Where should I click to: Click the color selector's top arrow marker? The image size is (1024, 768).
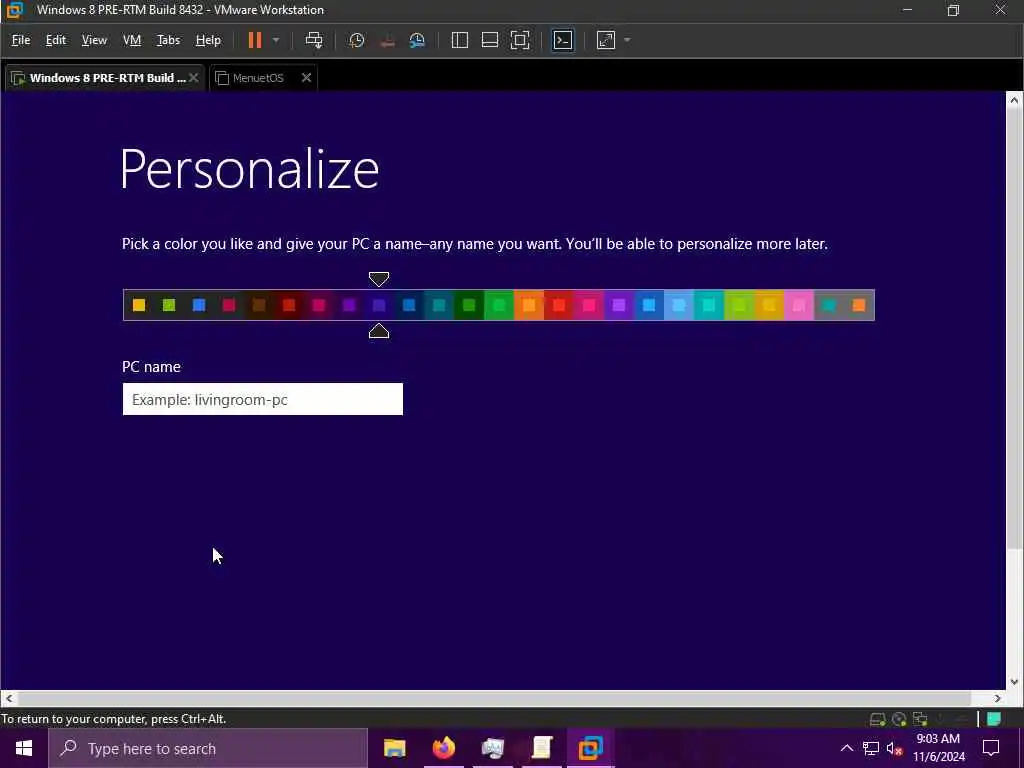coord(379,279)
